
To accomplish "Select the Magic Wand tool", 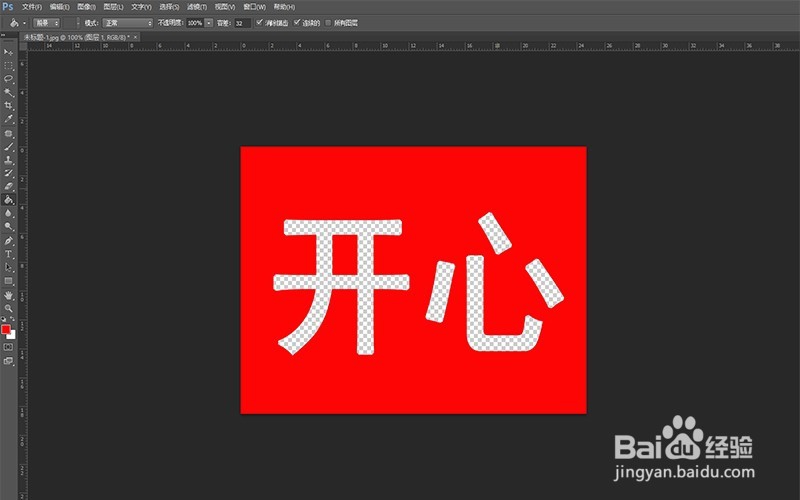I will [8, 92].
